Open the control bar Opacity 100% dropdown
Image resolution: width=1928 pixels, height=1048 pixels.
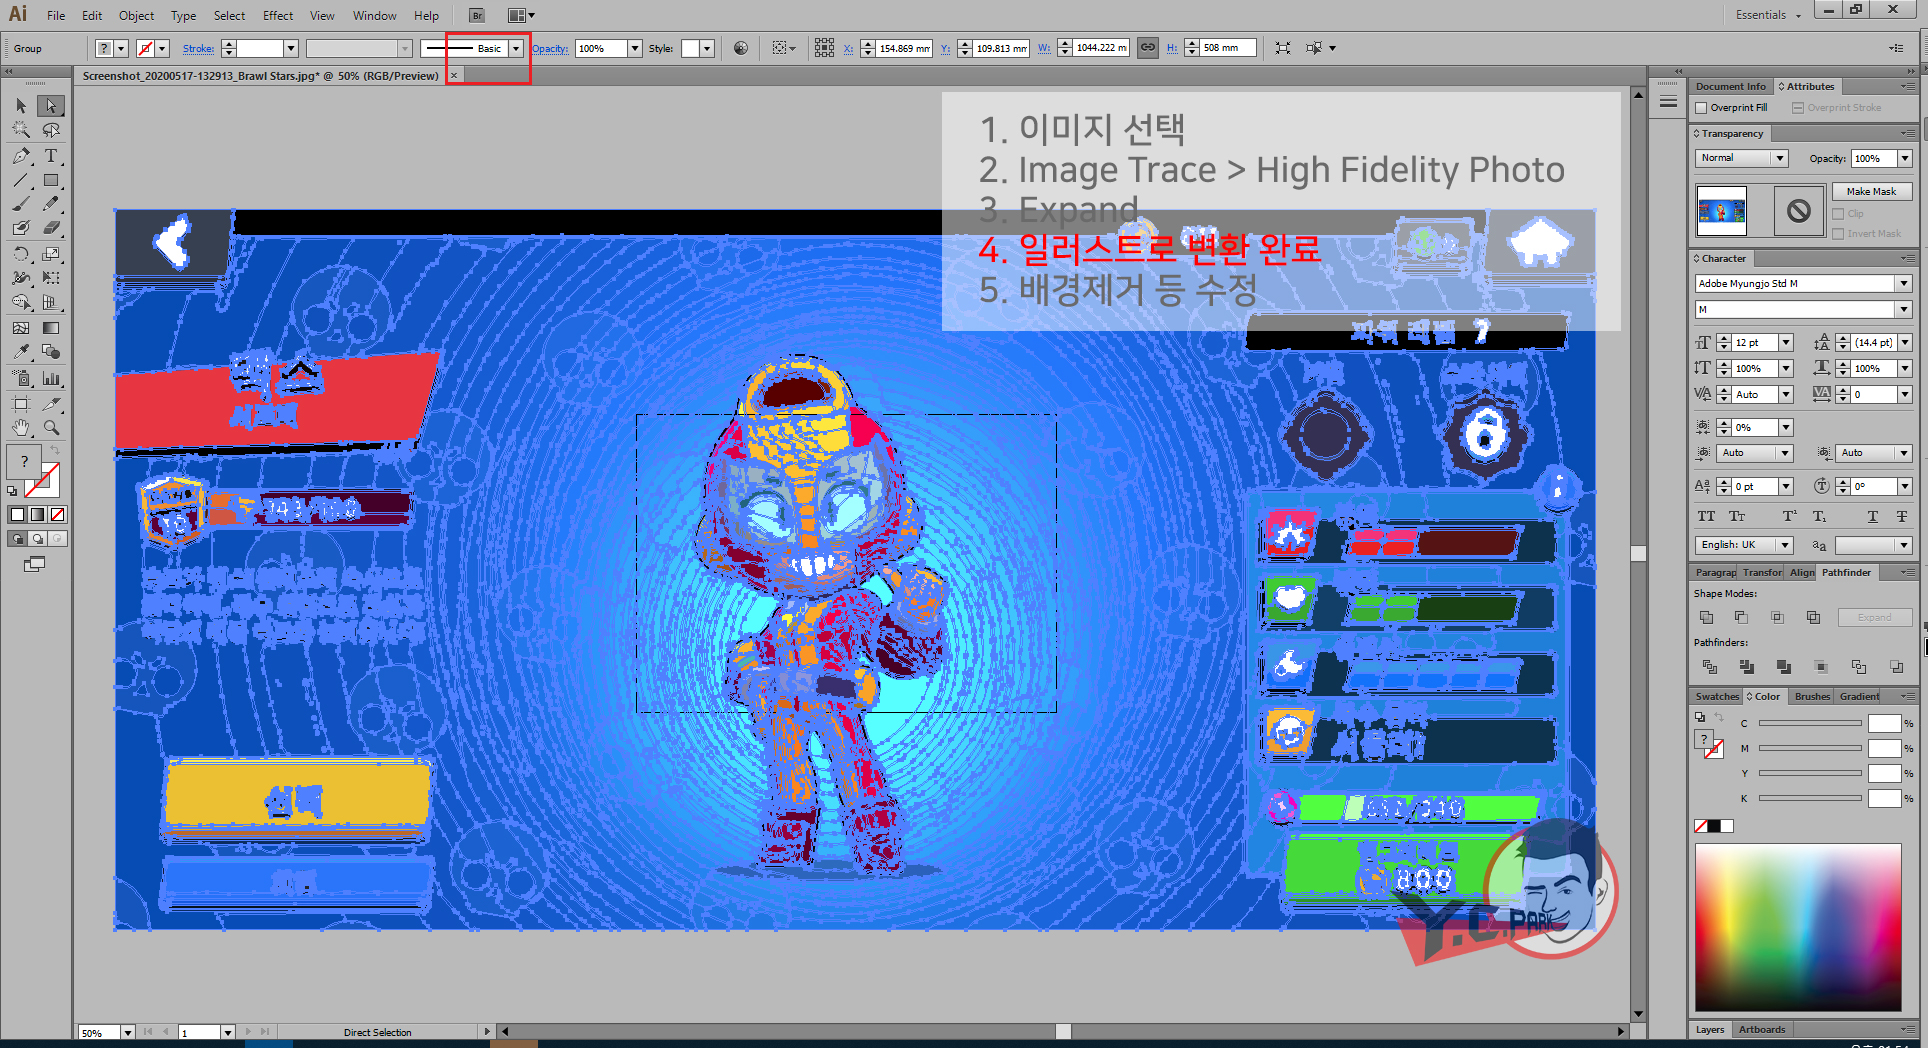[x=634, y=48]
